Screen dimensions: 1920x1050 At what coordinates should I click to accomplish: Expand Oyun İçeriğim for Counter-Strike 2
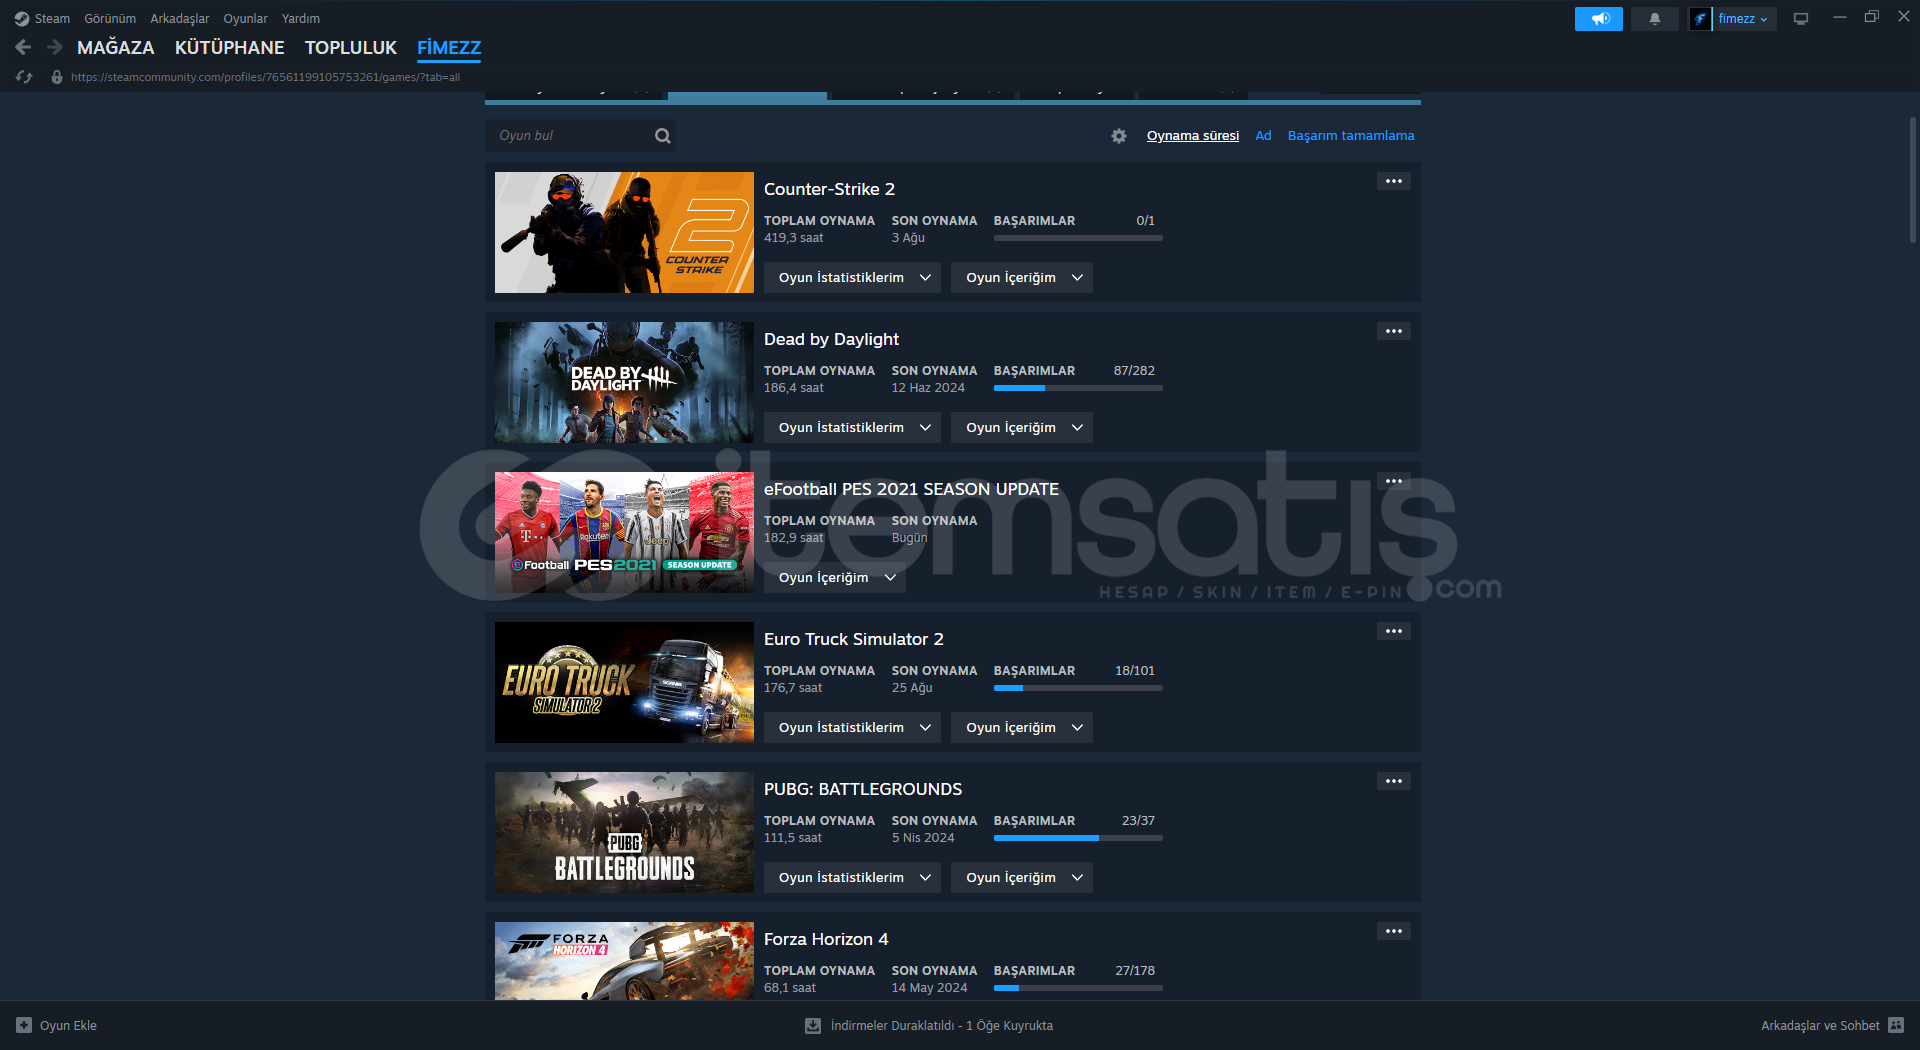[x=1022, y=278]
